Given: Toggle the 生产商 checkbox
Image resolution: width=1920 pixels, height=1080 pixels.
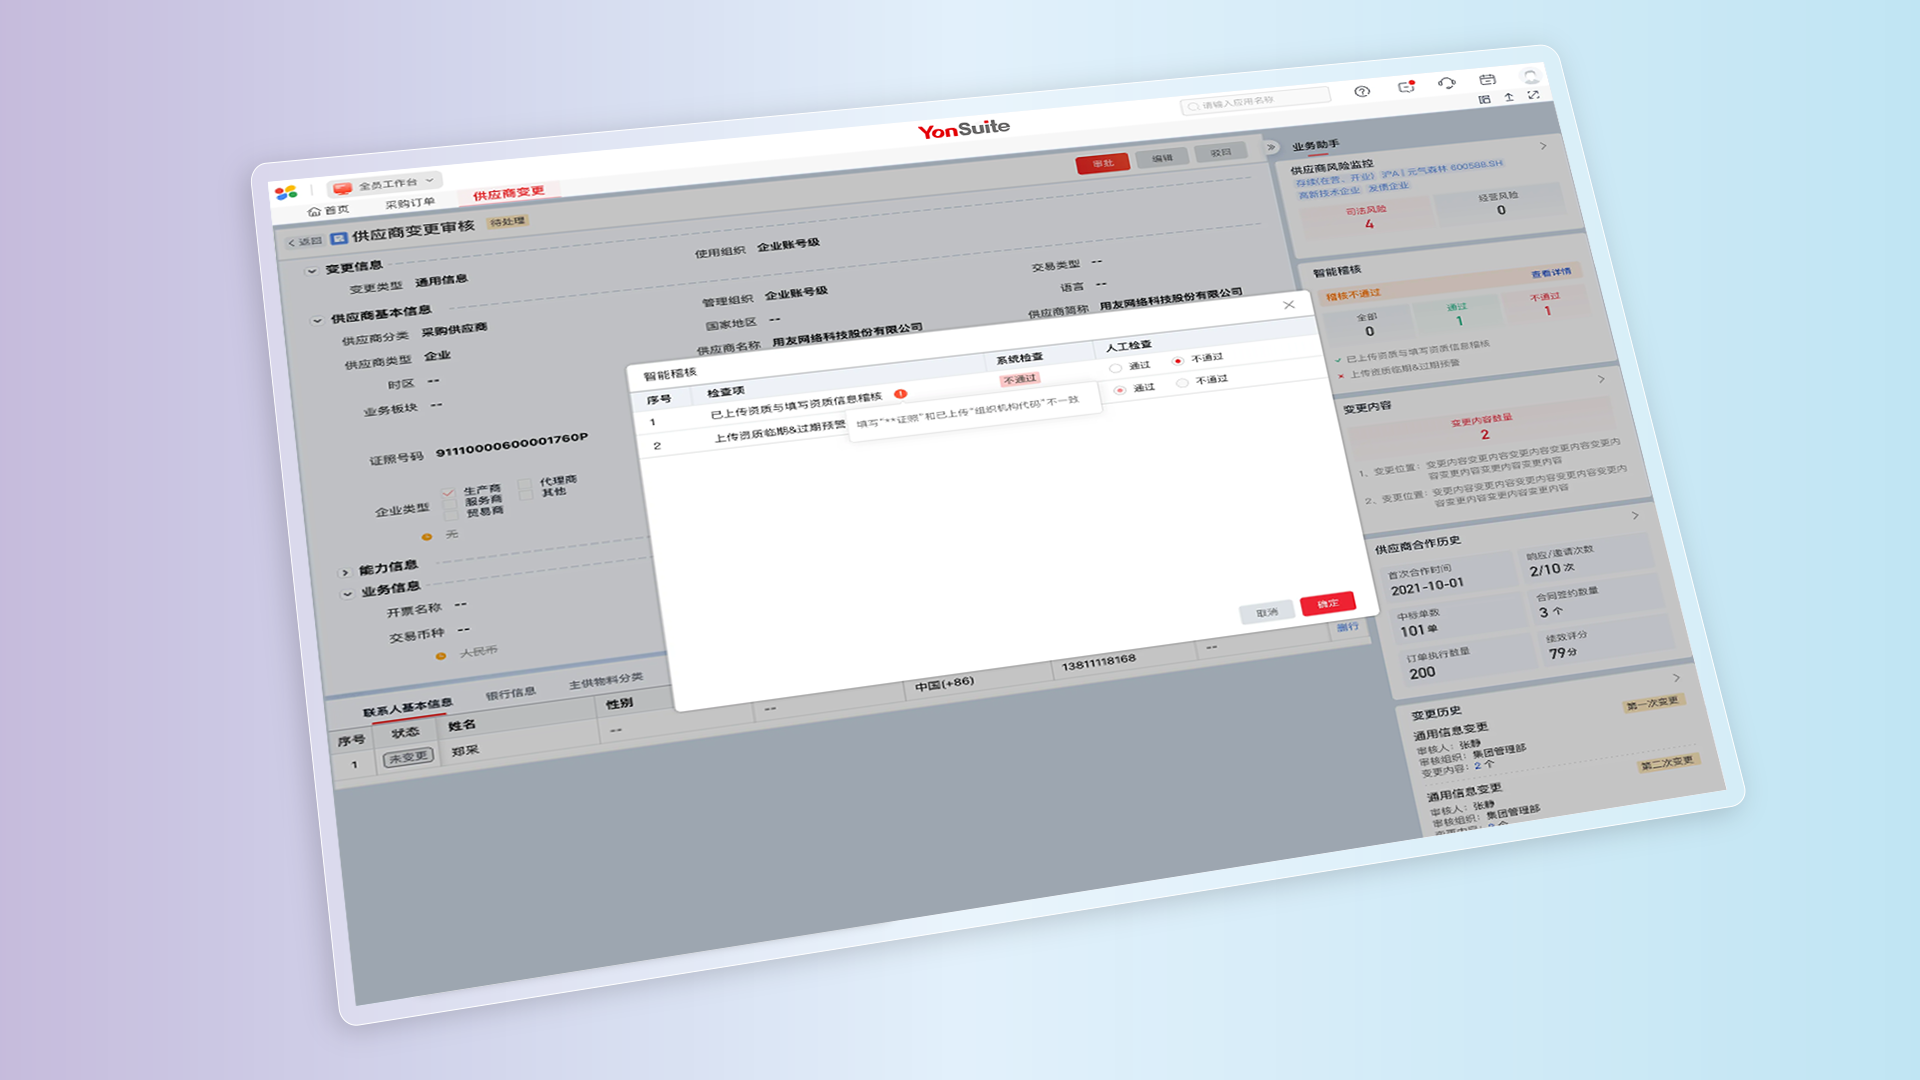Looking at the screenshot, I should (448, 492).
